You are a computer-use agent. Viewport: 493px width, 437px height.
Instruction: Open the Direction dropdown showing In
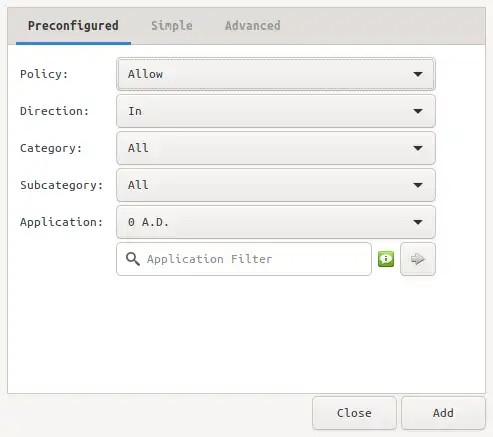coord(276,111)
